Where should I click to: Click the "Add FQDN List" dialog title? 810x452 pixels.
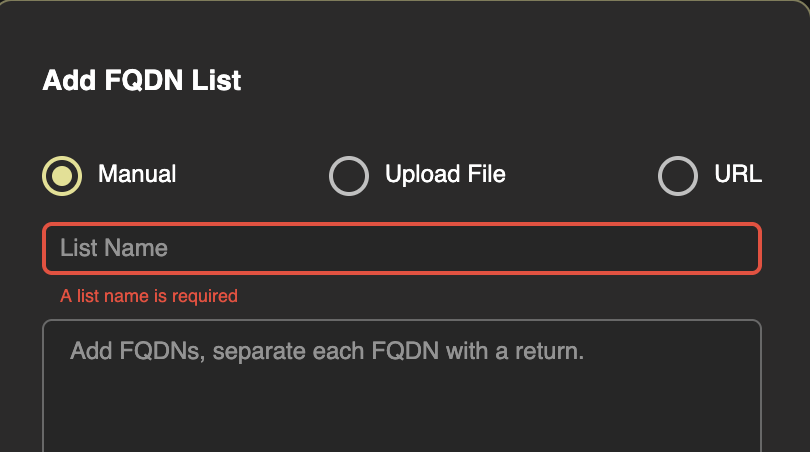pos(142,80)
